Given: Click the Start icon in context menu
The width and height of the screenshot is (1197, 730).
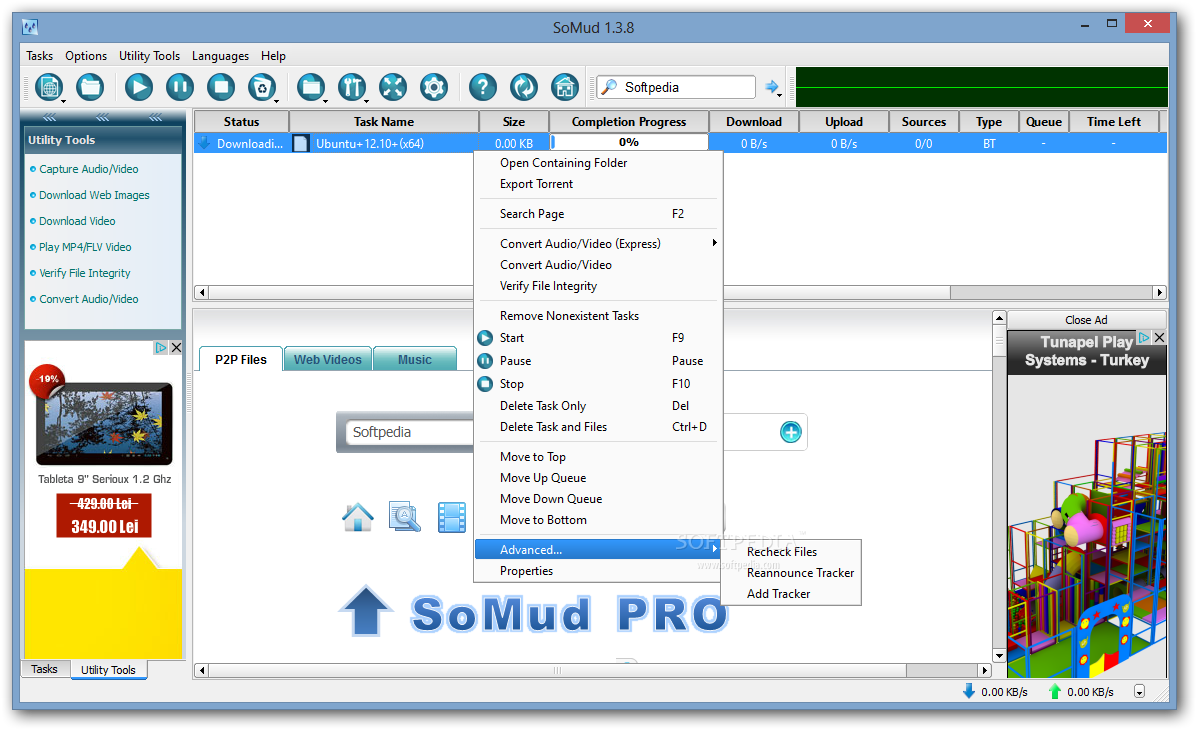Looking at the screenshot, I should click(485, 338).
